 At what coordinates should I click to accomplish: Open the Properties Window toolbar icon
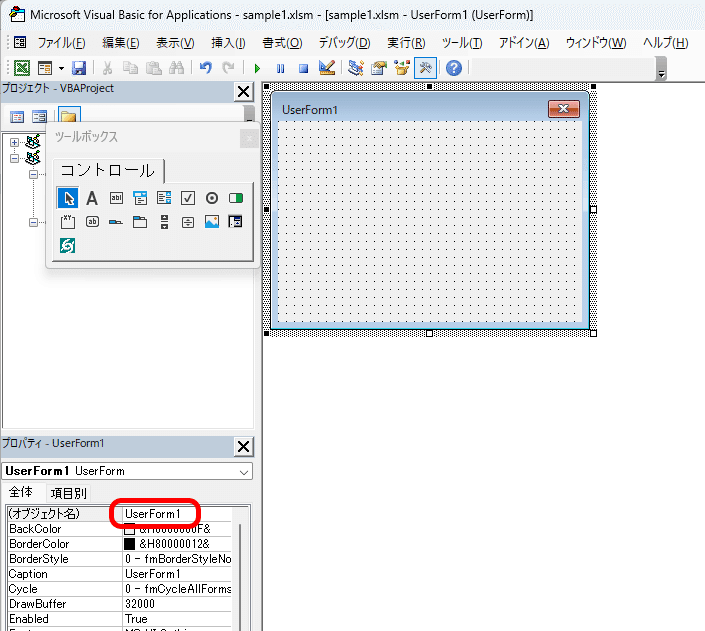pos(379,68)
